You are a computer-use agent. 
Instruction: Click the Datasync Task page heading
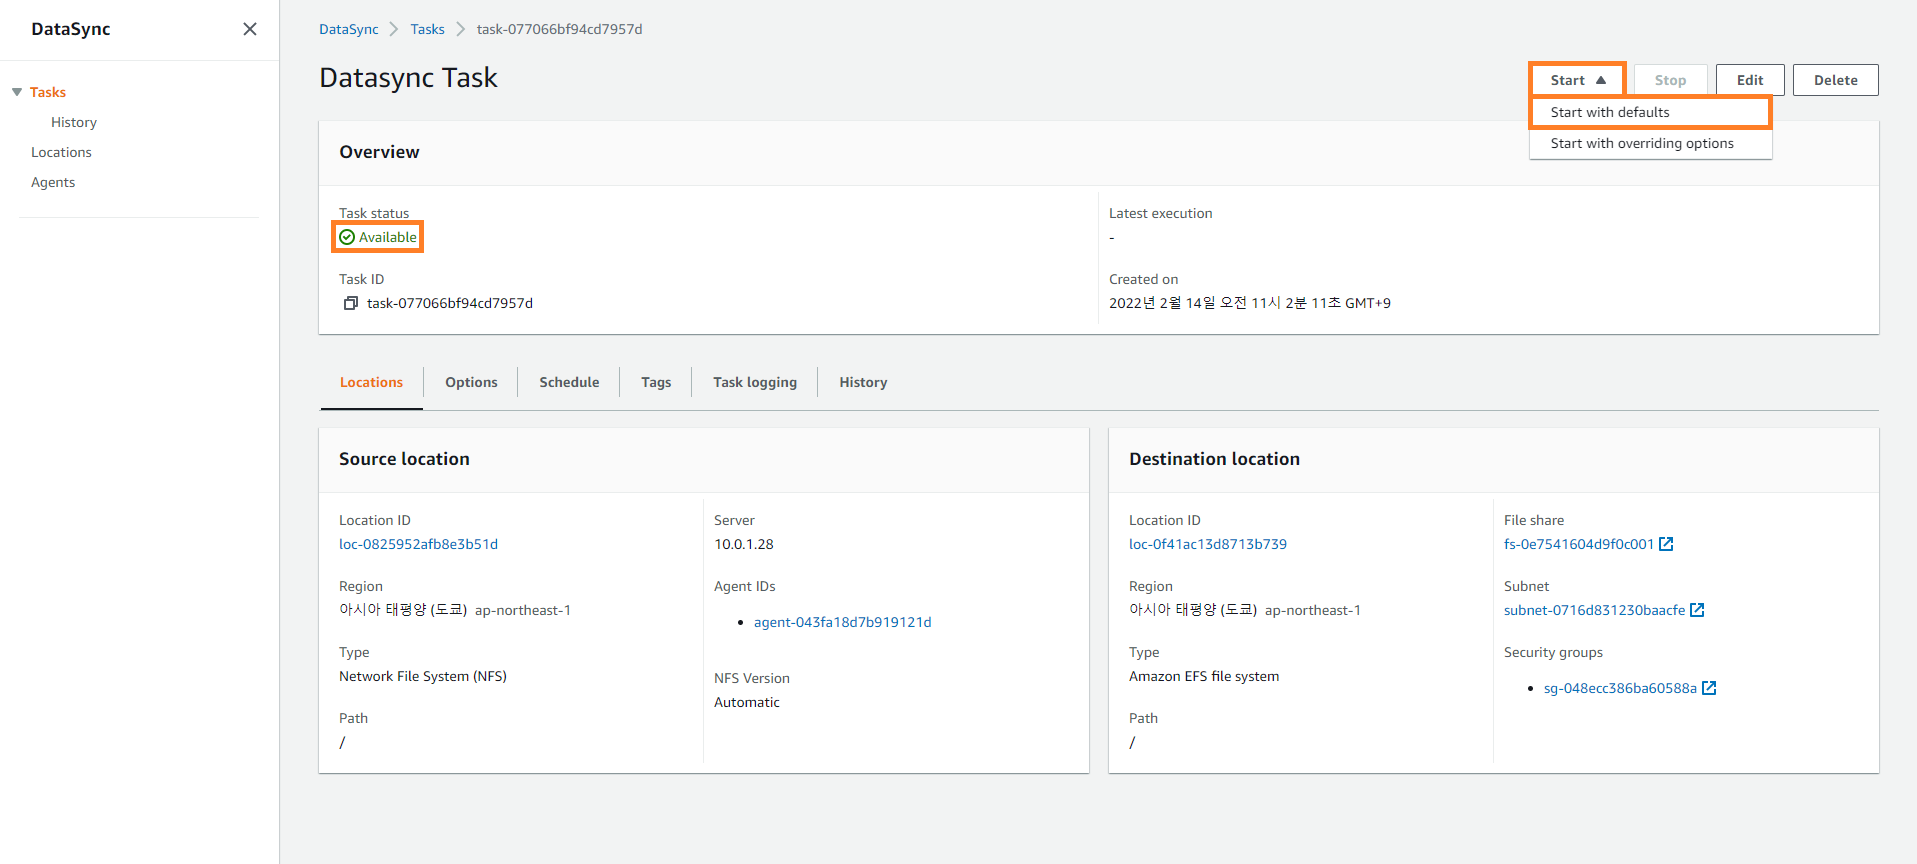408,78
